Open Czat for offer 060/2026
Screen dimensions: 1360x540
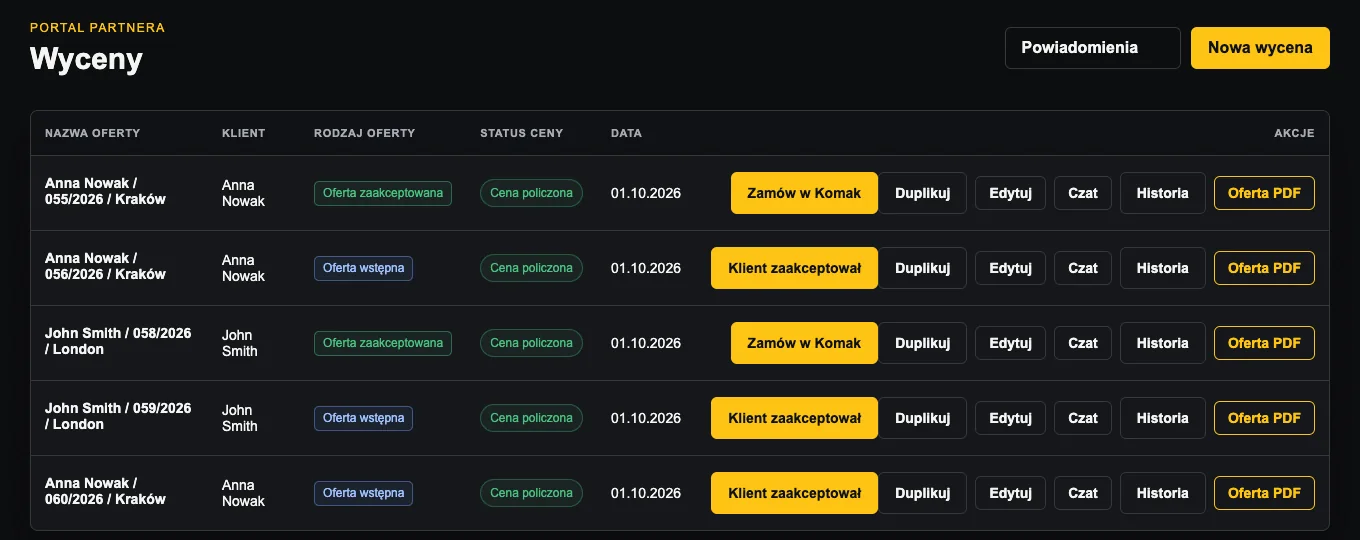[1083, 493]
